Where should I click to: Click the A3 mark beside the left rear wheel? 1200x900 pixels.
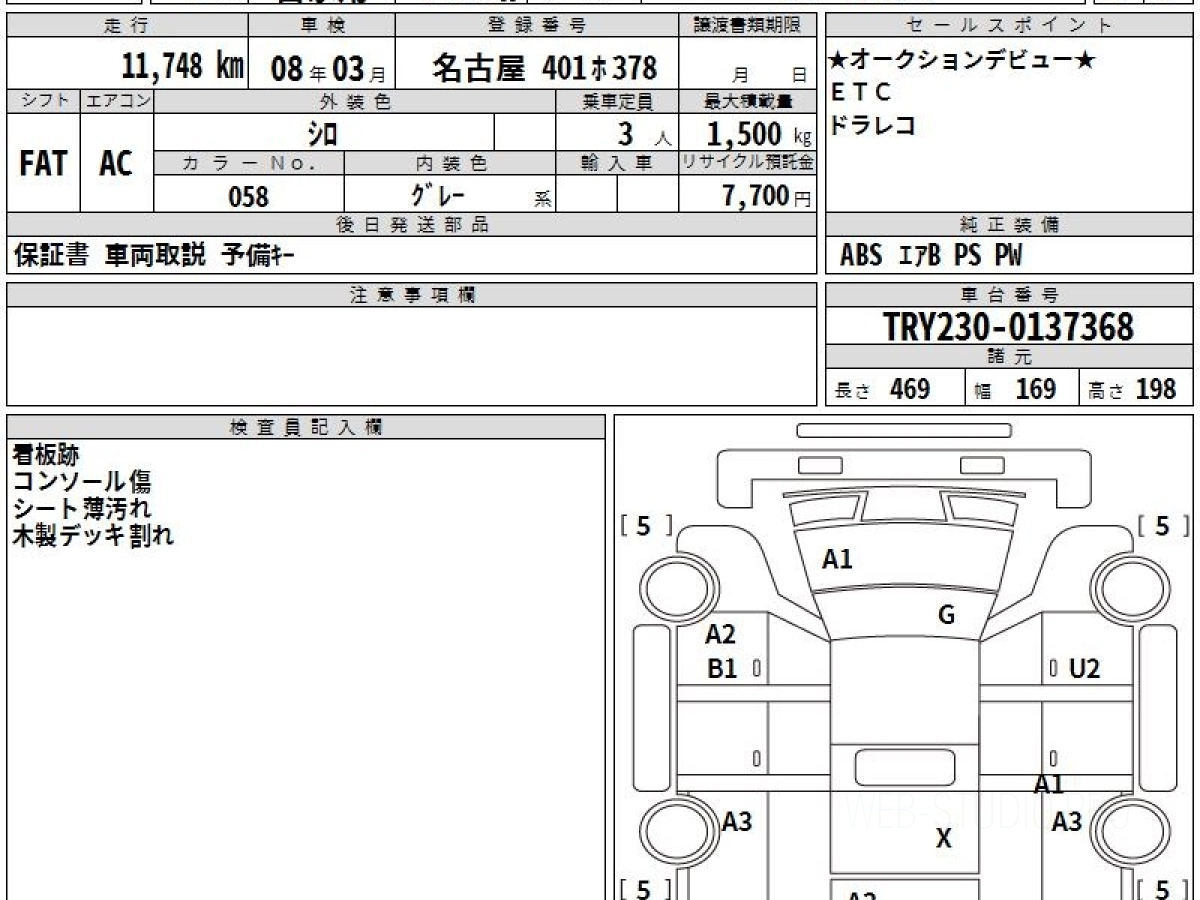pyautogui.click(x=736, y=823)
